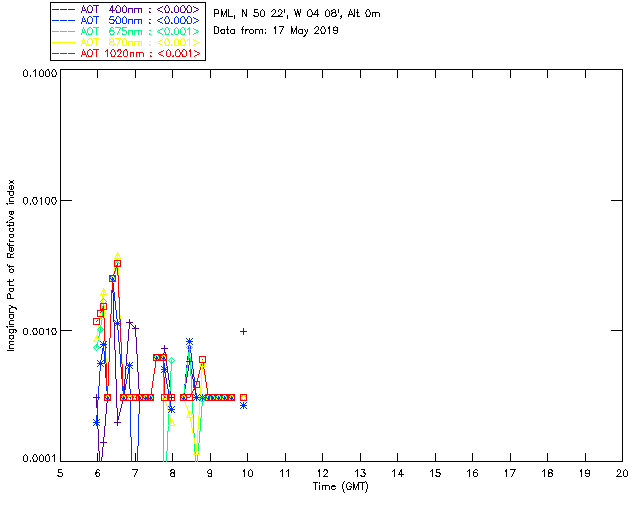Select the x-axis tick label 11
Screen dimensions: 640x512
(x=285, y=473)
